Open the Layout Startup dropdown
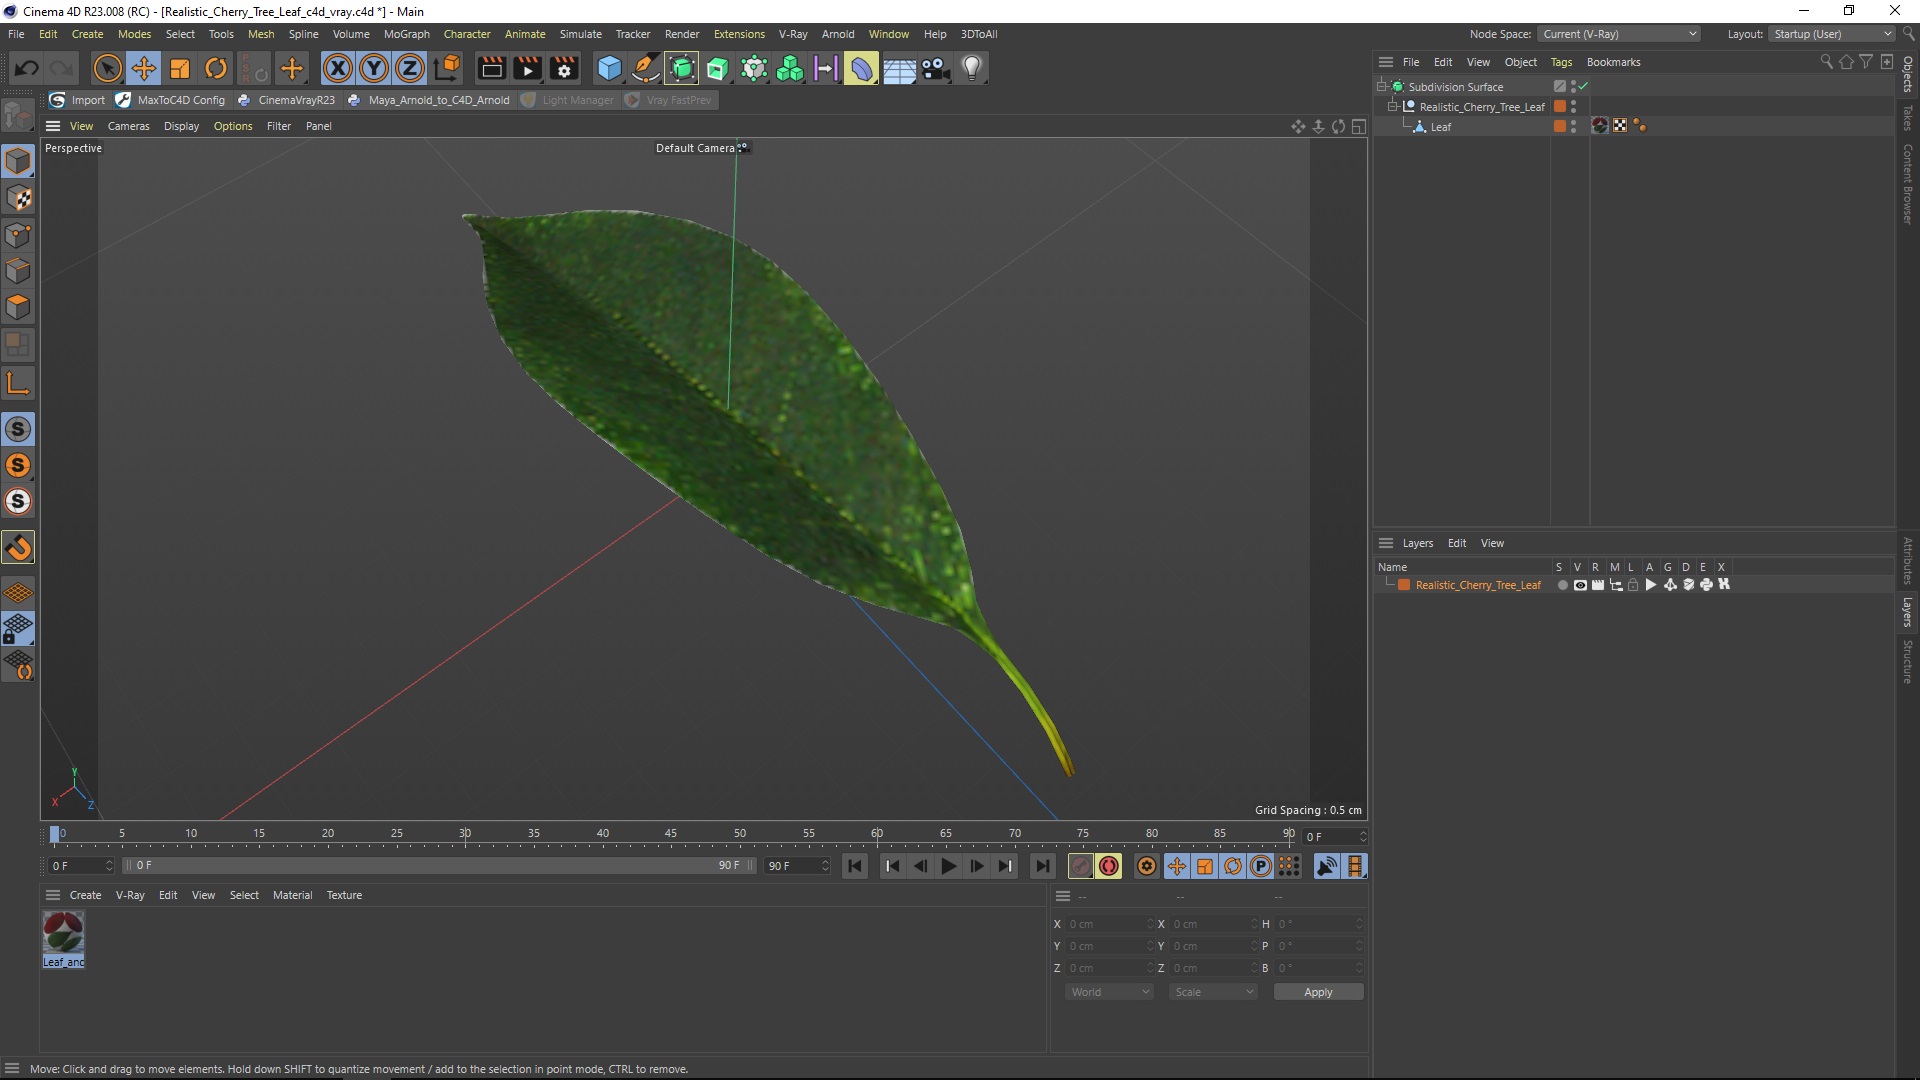1920x1080 pixels. [1832, 34]
